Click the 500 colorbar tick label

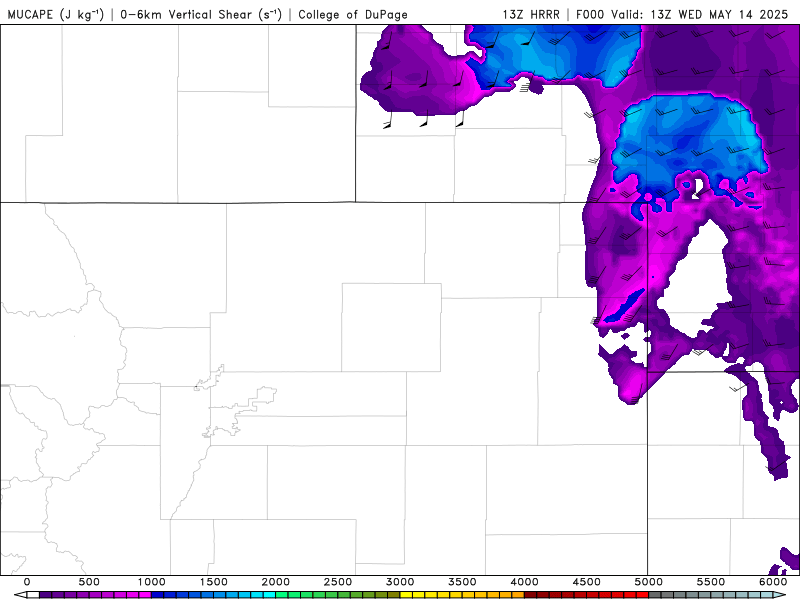pyautogui.click(x=89, y=582)
